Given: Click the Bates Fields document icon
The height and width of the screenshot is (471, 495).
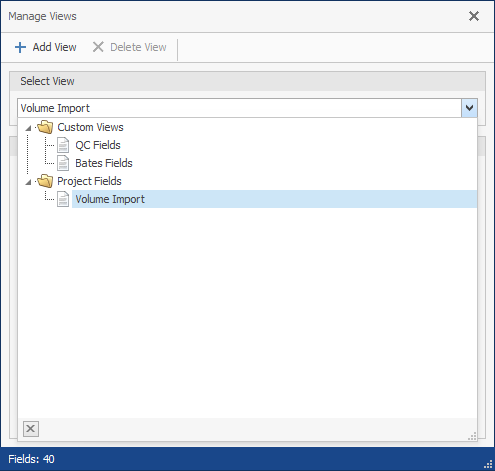Looking at the screenshot, I should 63,163.
